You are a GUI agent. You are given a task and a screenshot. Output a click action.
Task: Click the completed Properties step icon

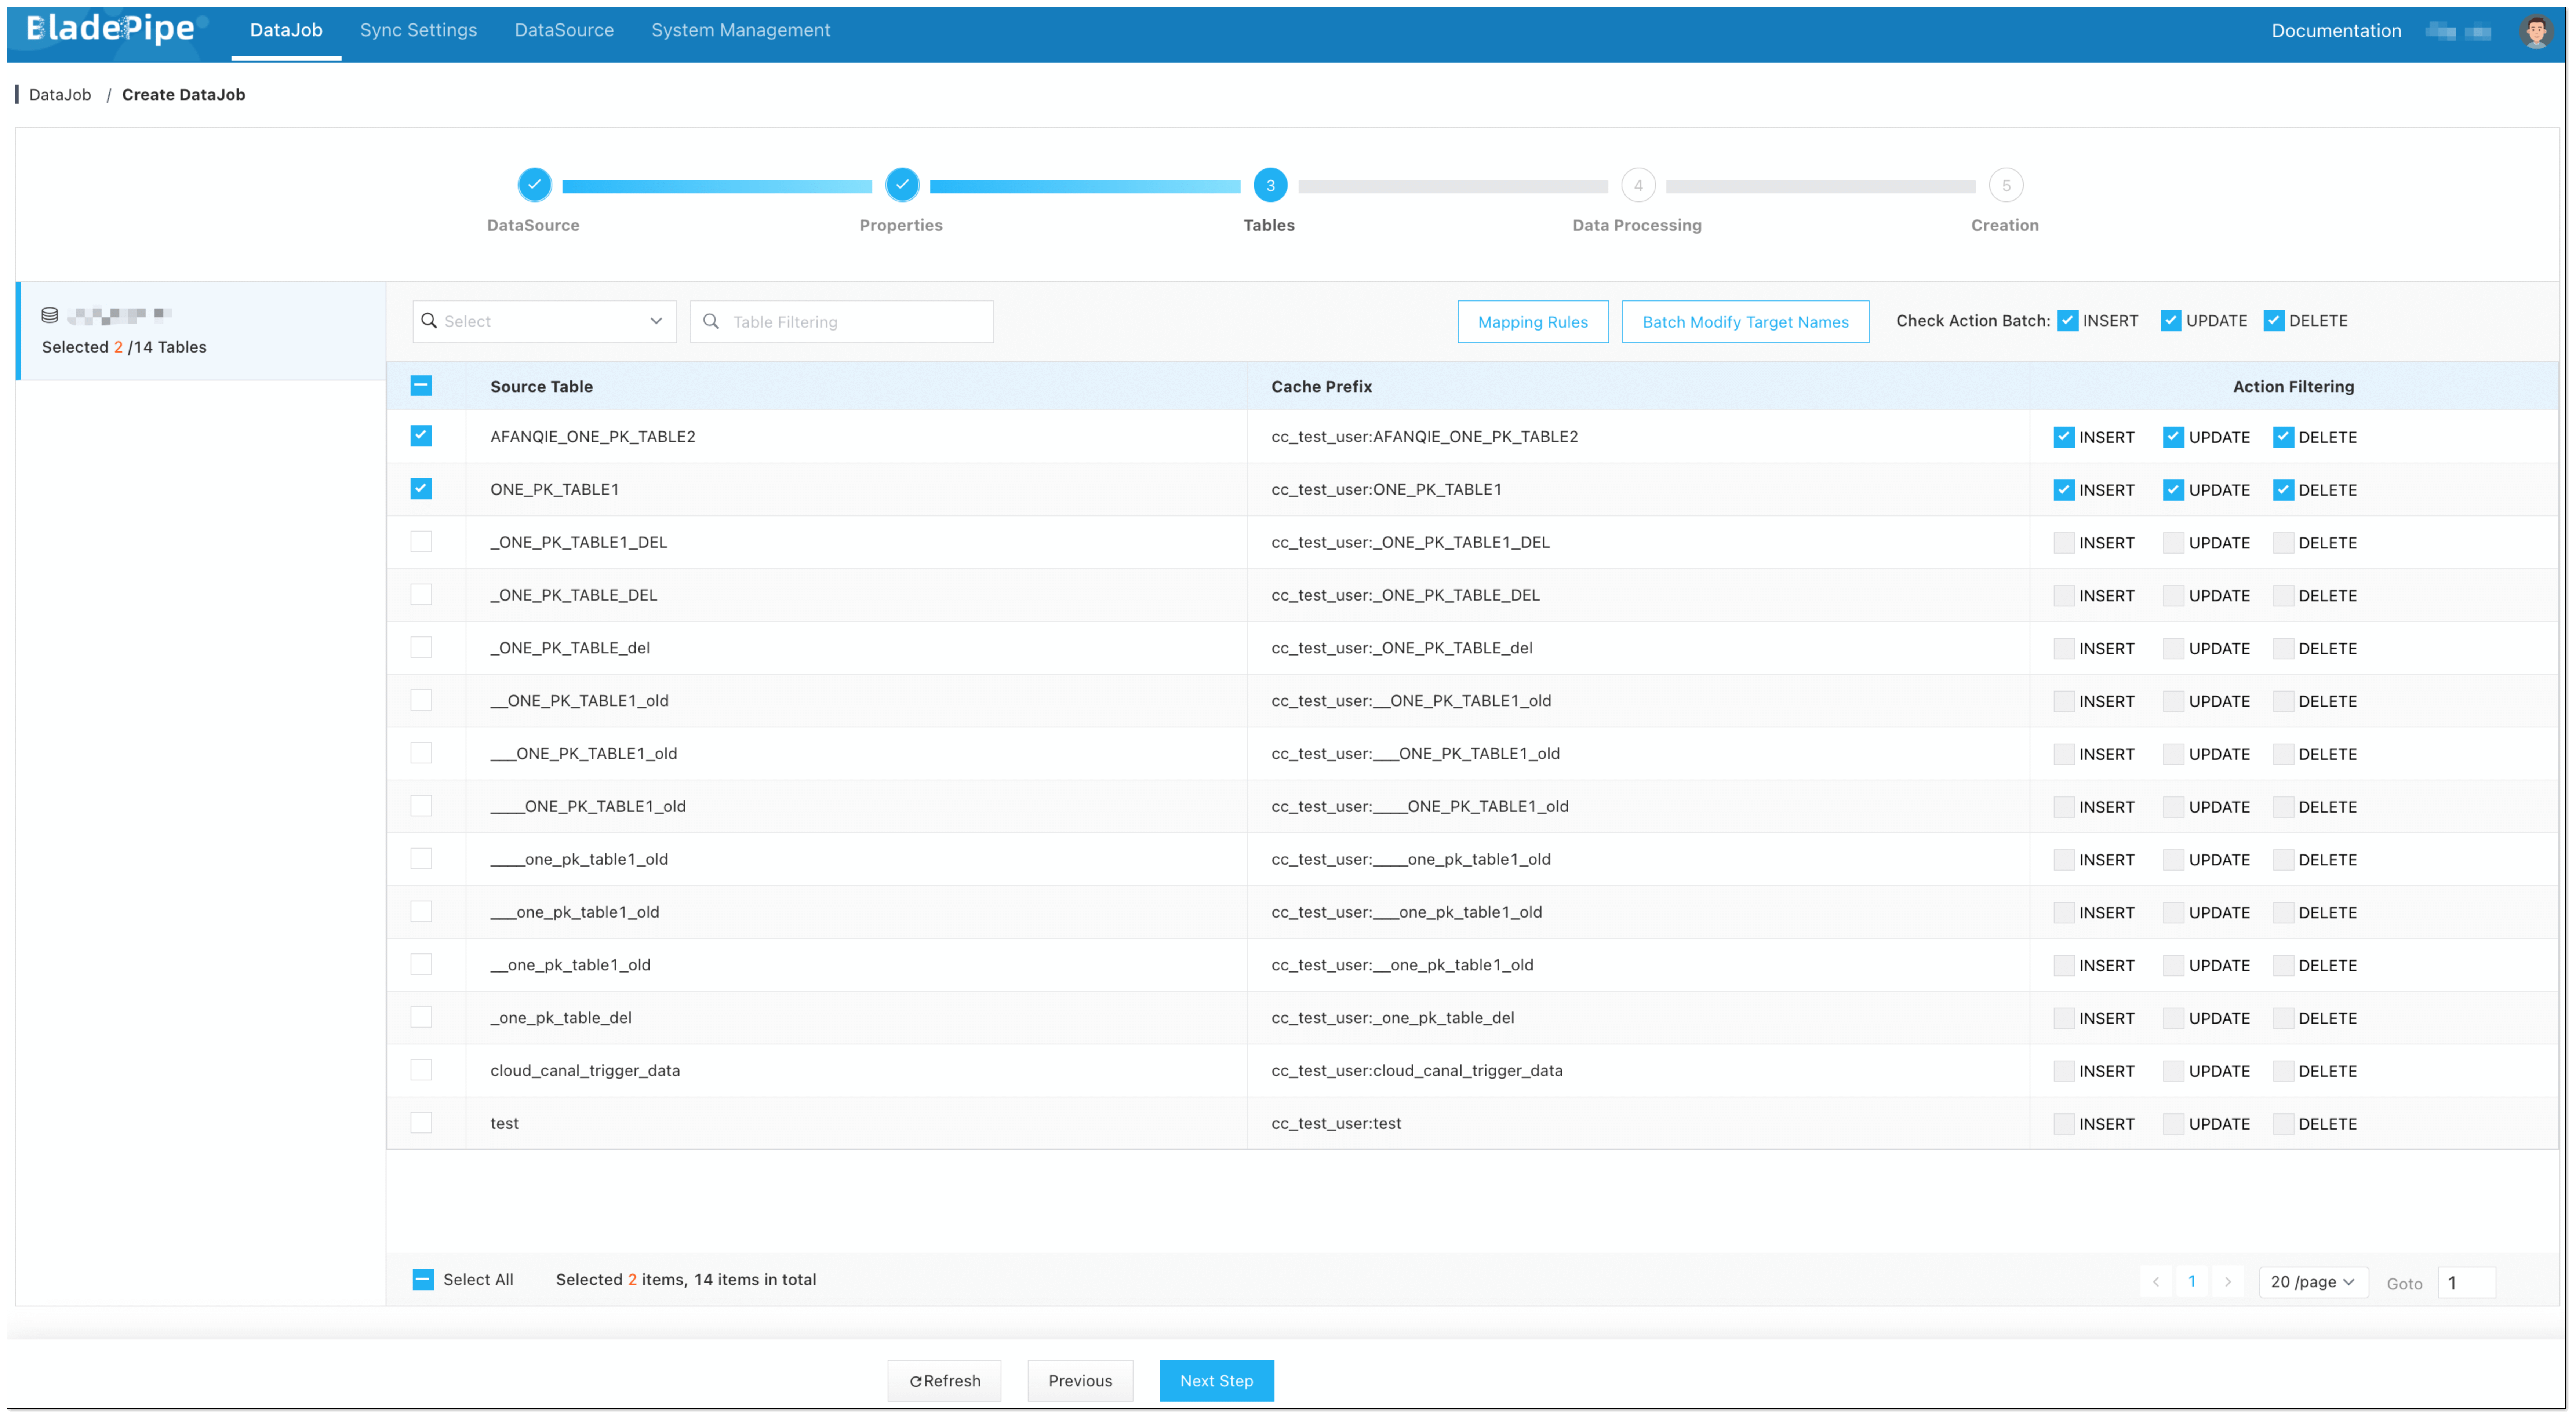[x=902, y=185]
